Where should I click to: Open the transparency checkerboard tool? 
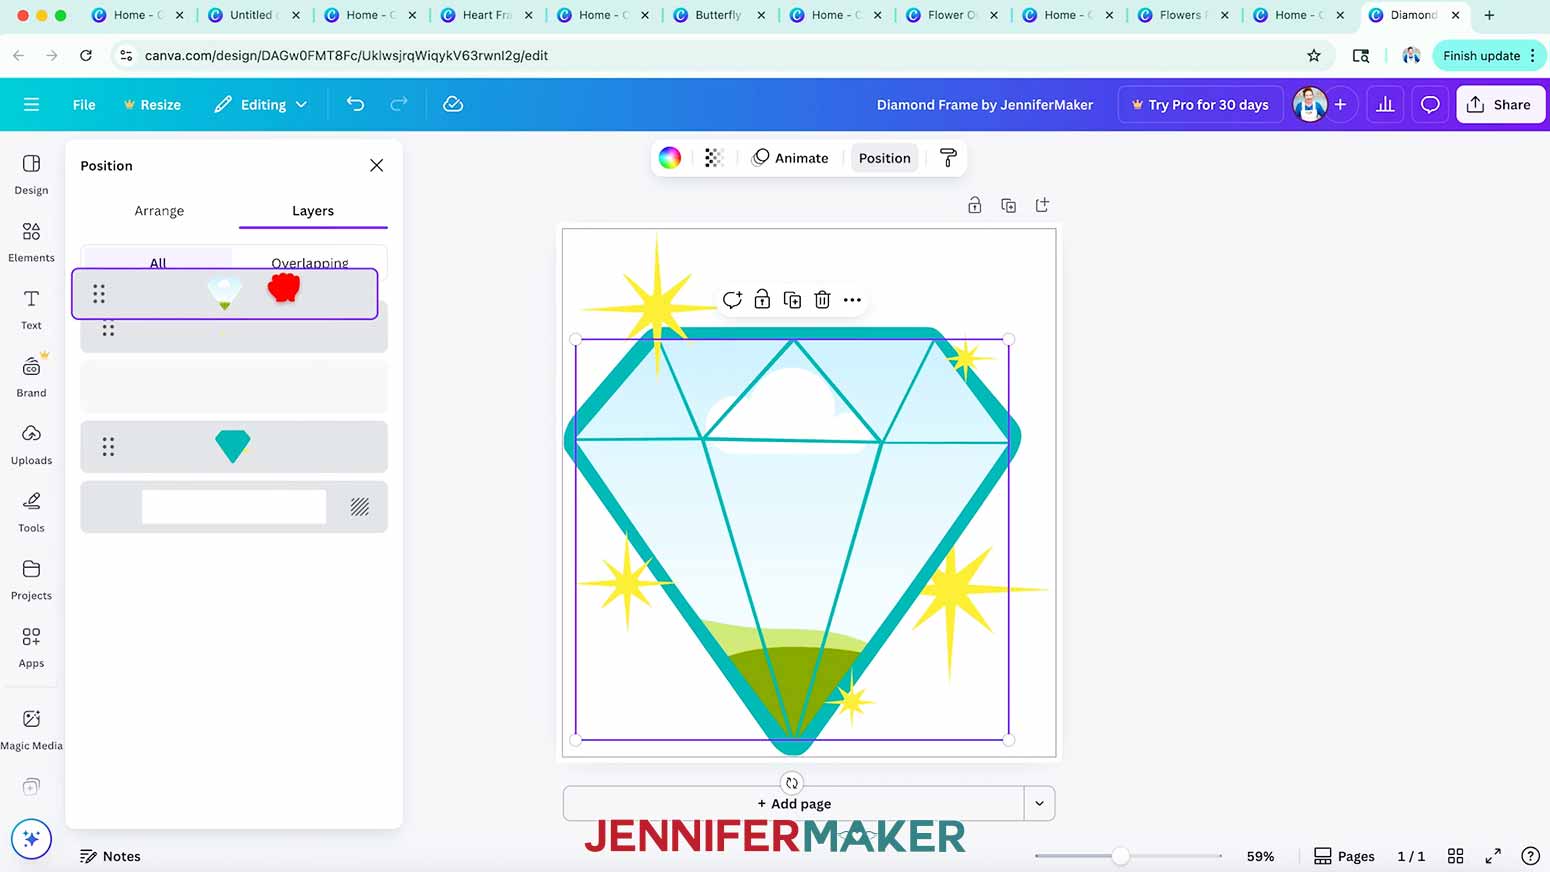[x=713, y=158]
